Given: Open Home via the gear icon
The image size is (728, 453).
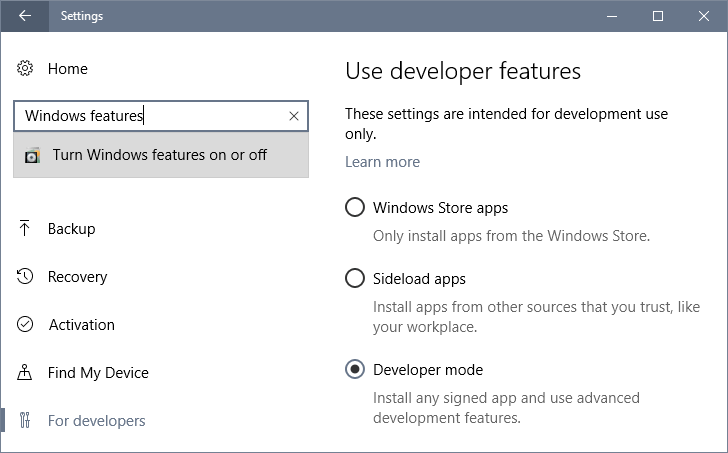Looking at the screenshot, I should (x=25, y=68).
